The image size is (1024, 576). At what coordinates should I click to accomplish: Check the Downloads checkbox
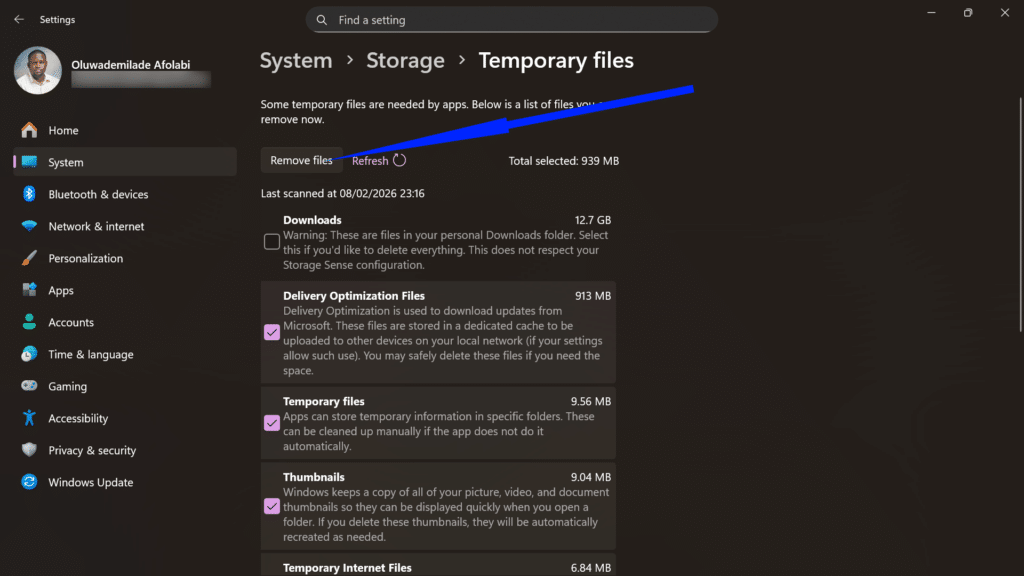click(x=271, y=241)
